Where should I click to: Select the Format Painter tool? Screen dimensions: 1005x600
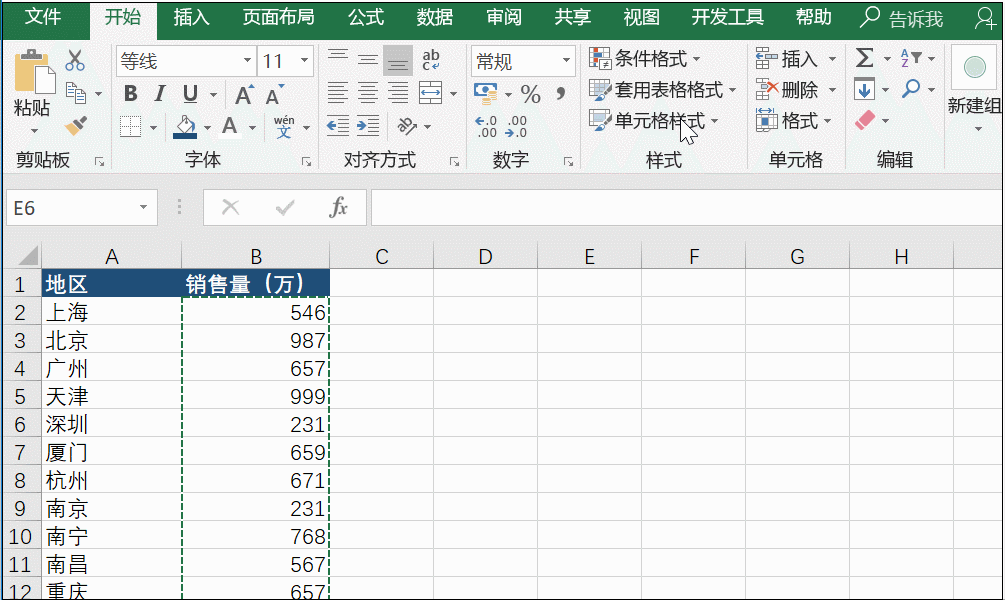pyautogui.click(x=76, y=125)
